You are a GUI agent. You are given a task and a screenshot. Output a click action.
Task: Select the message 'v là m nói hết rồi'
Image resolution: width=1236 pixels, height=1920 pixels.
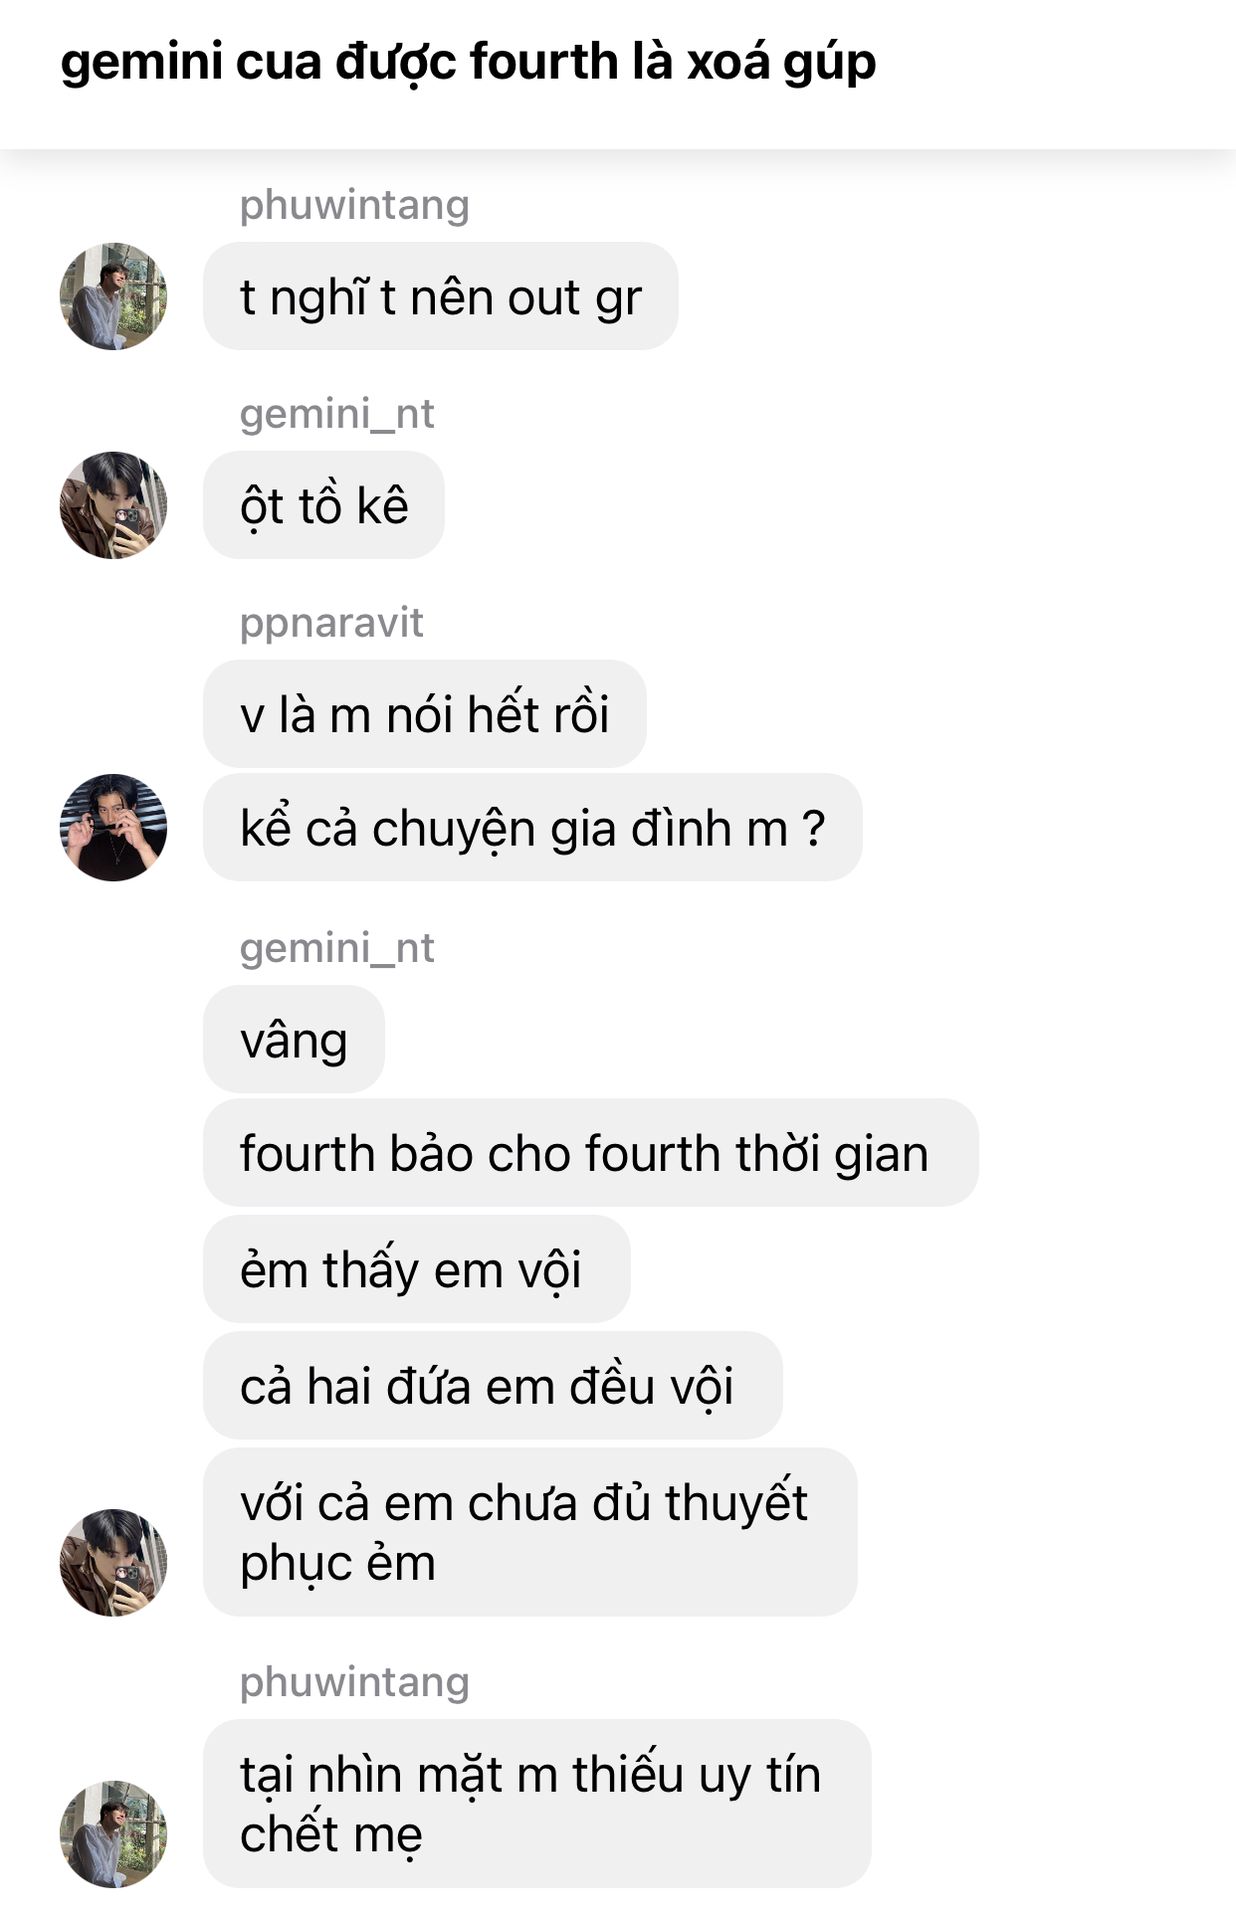click(424, 714)
